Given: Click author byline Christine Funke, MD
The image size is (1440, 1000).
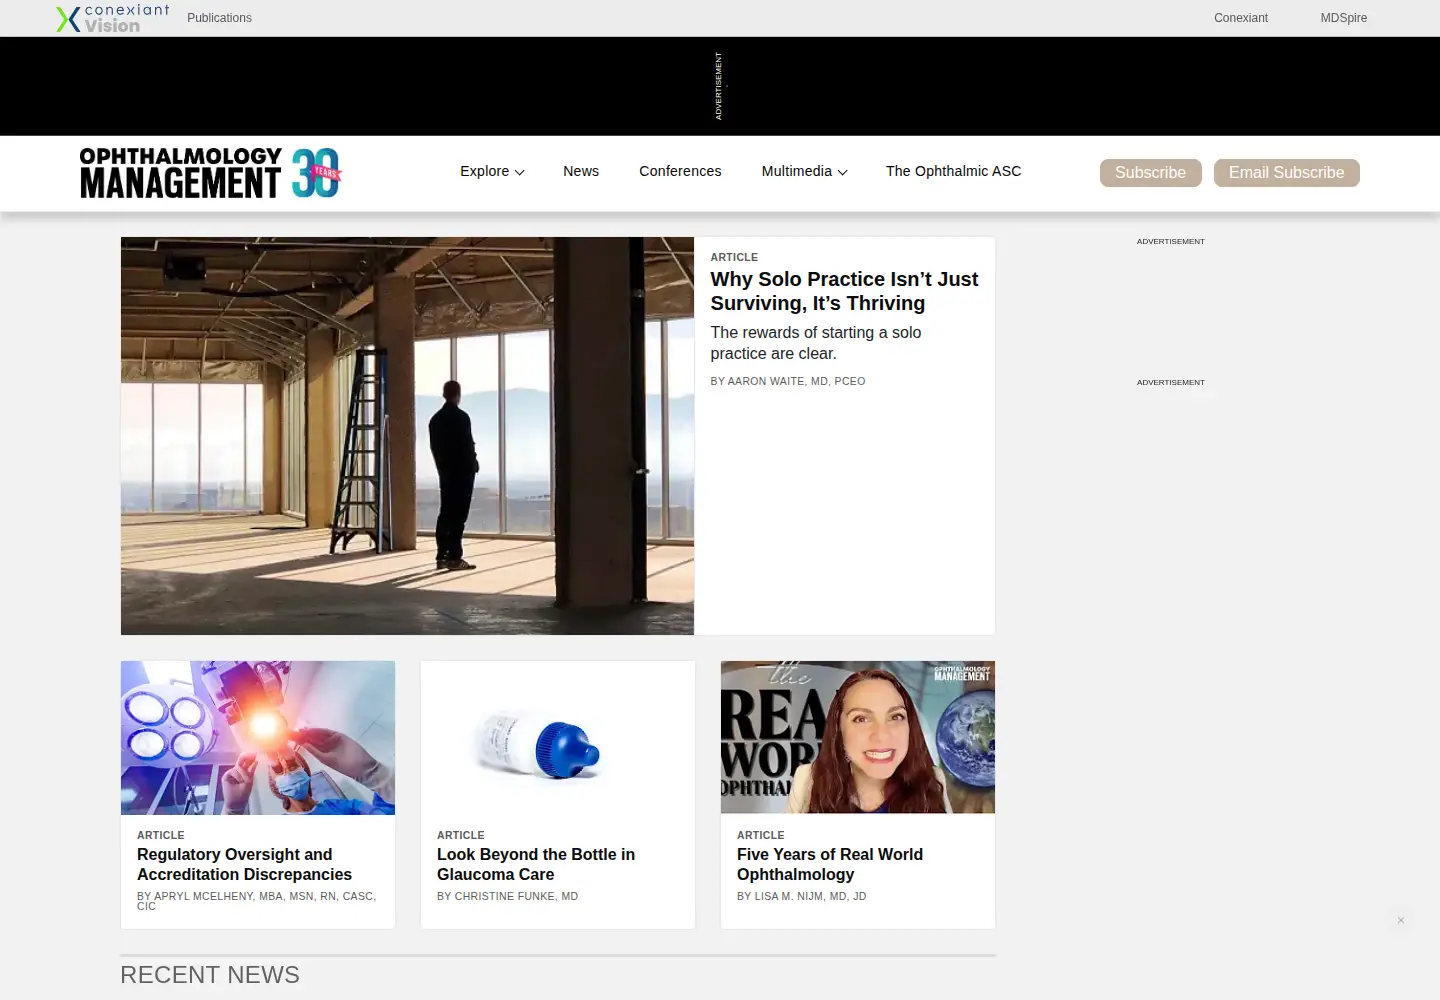Looking at the screenshot, I should pyautogui.click(x=507, y=897).
